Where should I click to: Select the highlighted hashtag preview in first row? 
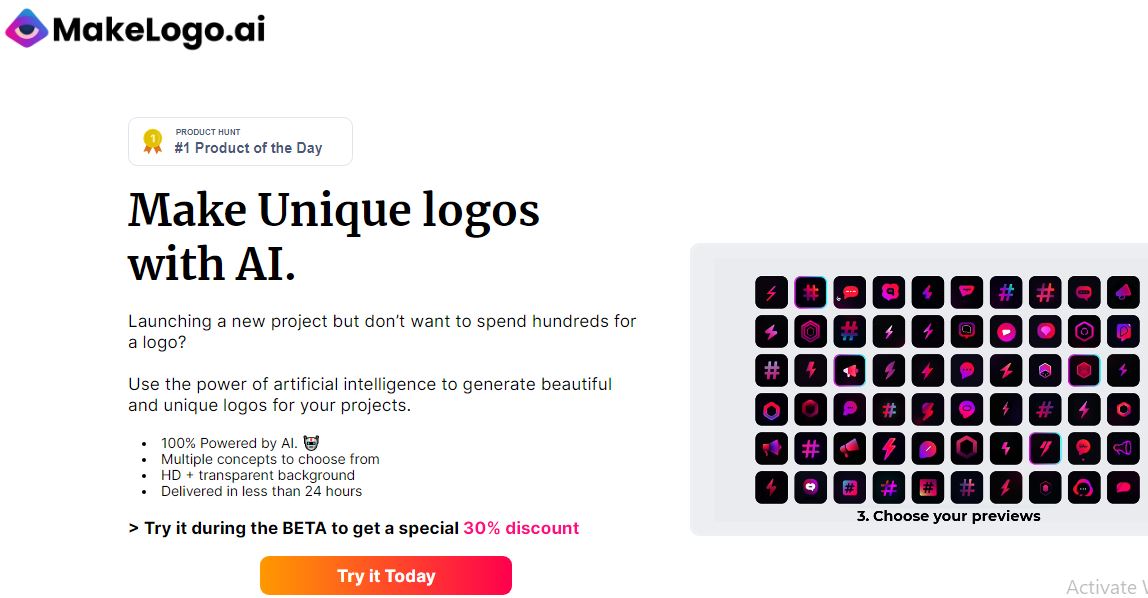point(811,293)
